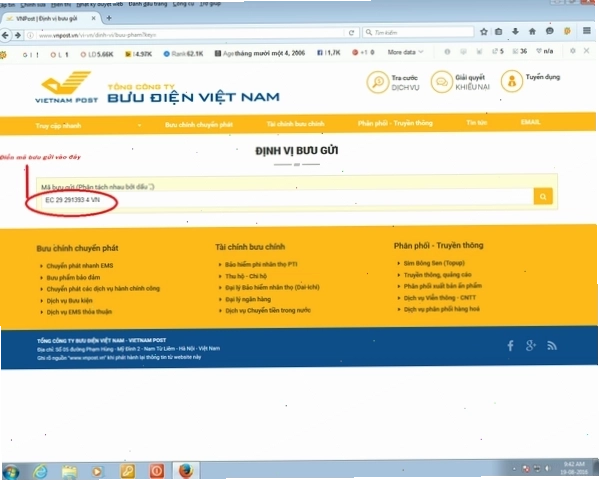The height and width of the screenshot is (481, 599).
Task: Close the SEO toolbar with X
Action: coord(586,50)
